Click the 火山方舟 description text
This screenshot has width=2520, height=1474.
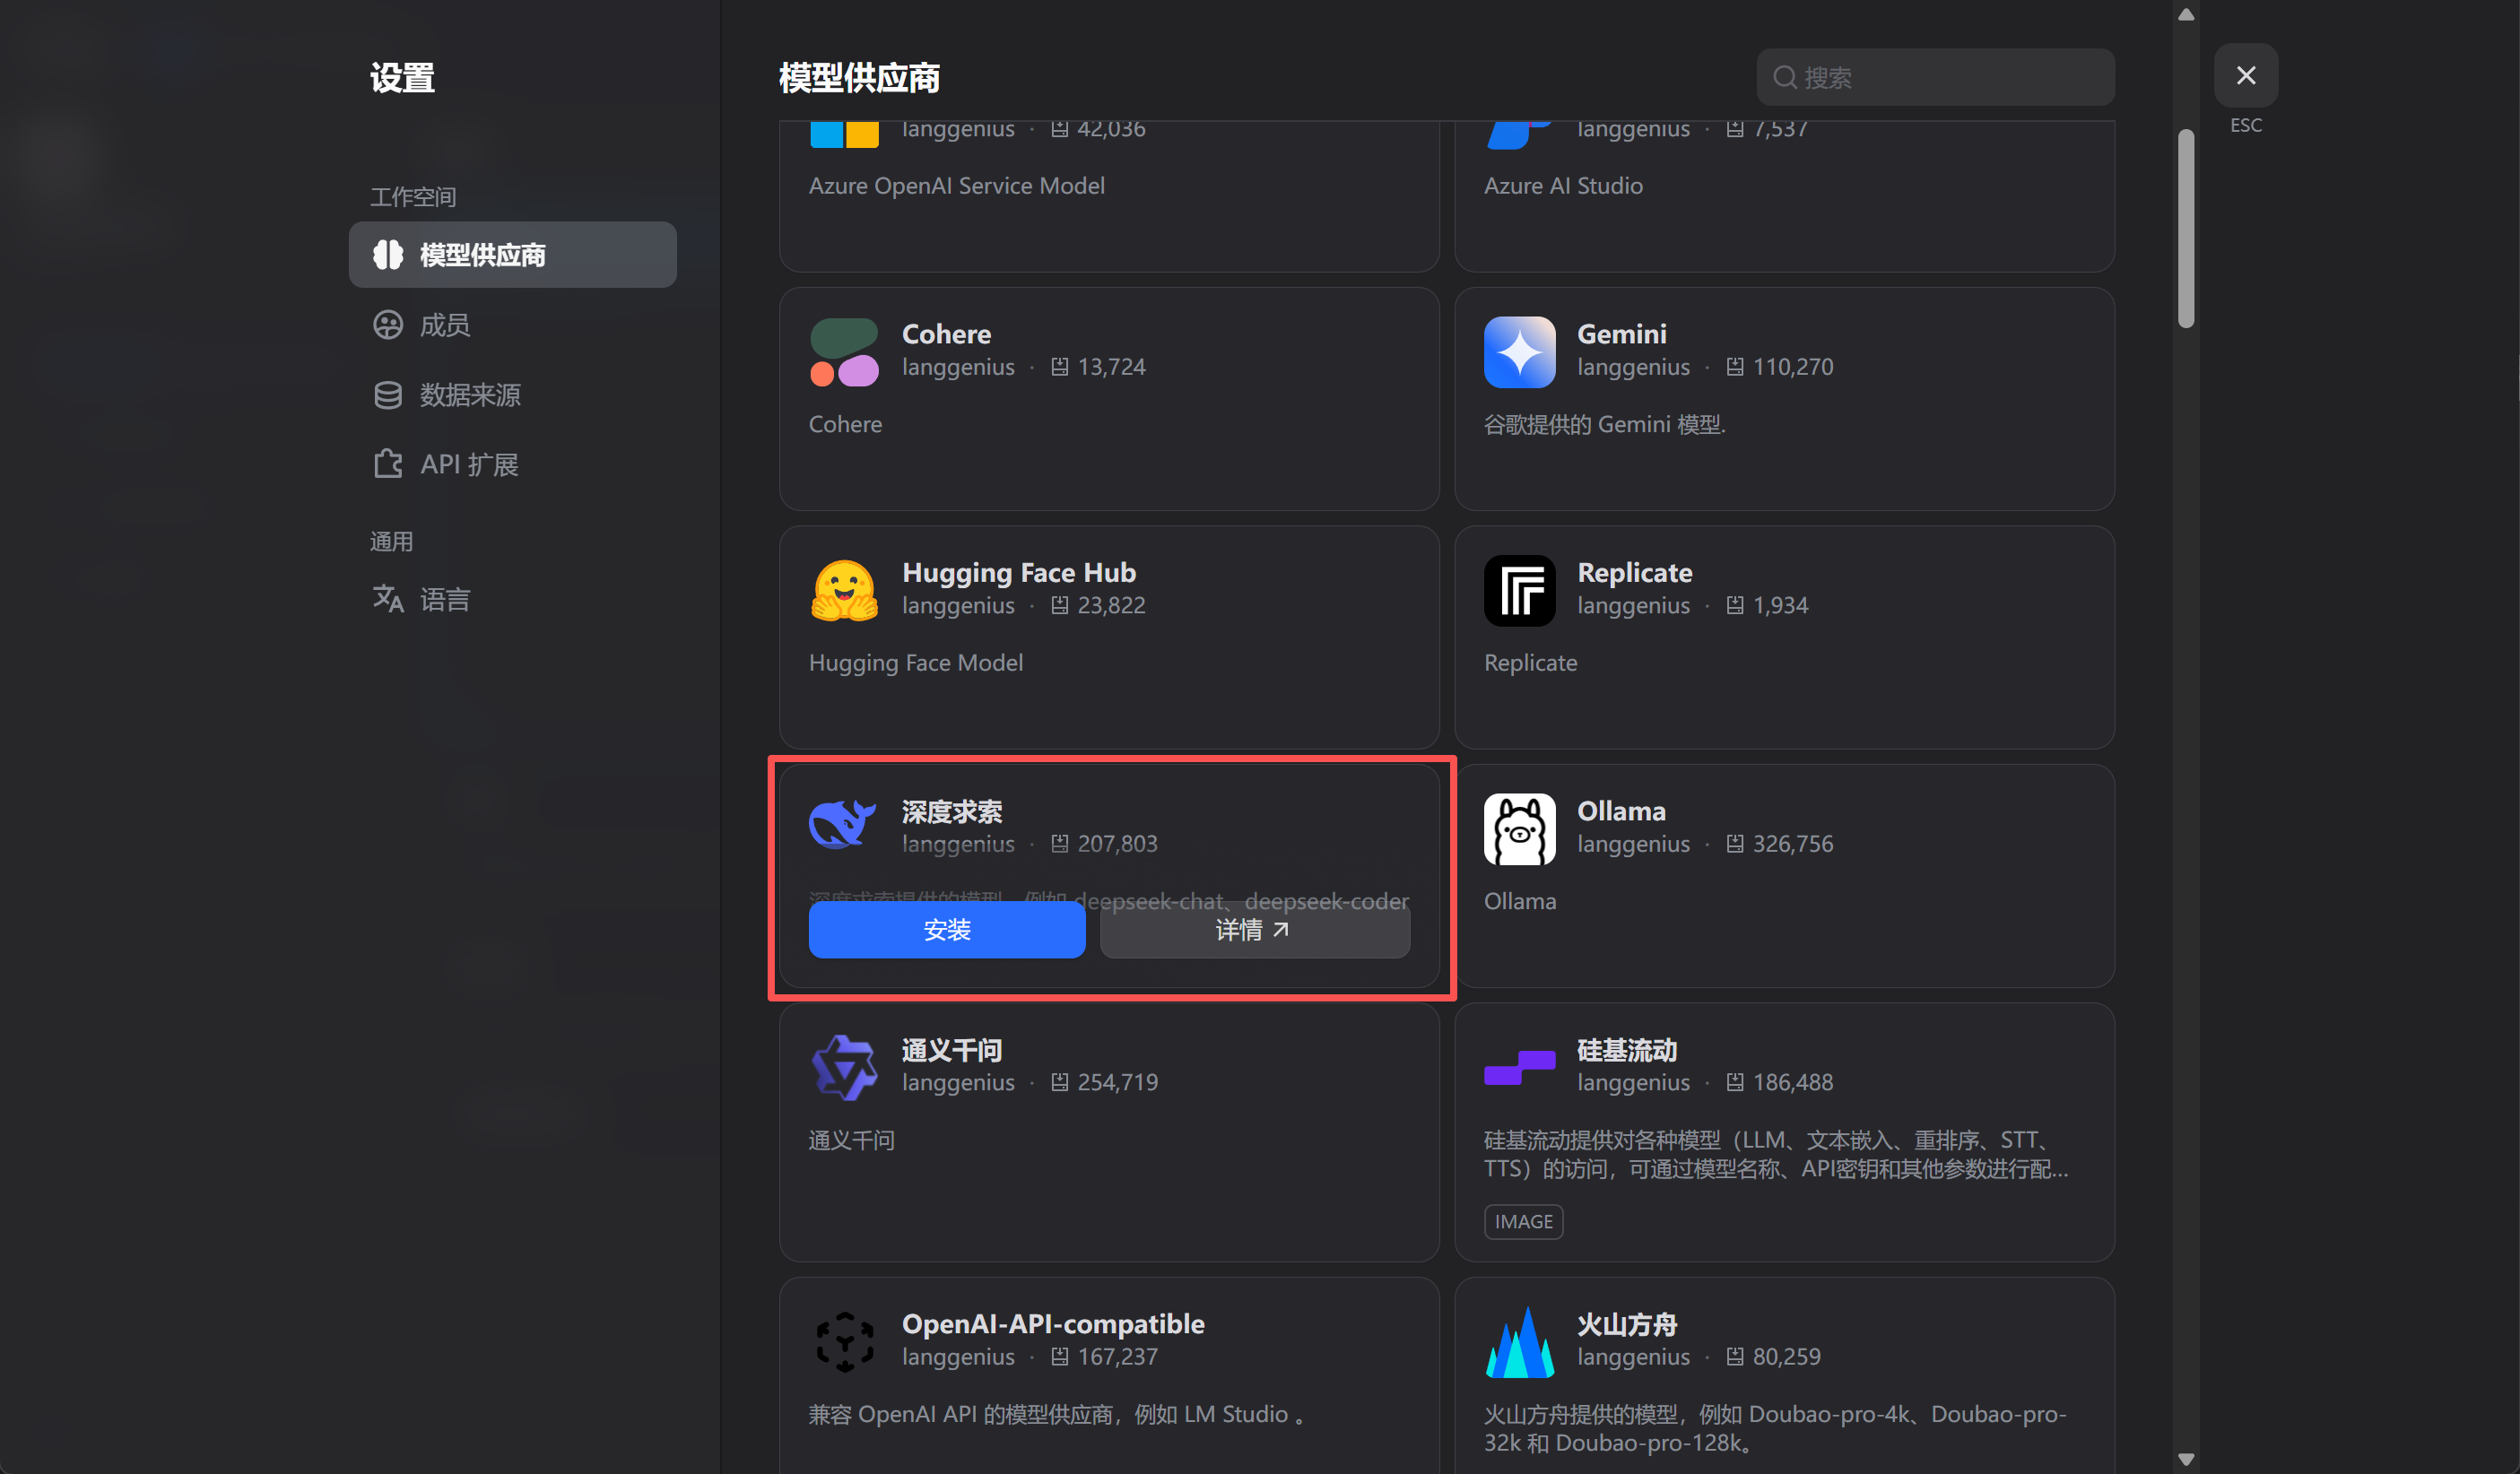pos(1775,1428)
